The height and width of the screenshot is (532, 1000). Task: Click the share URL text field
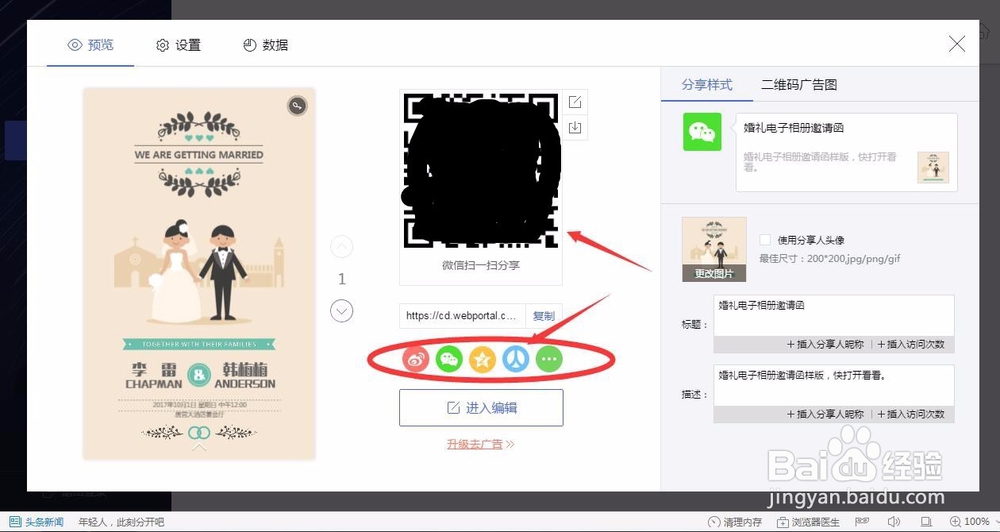tap(462, 316)
